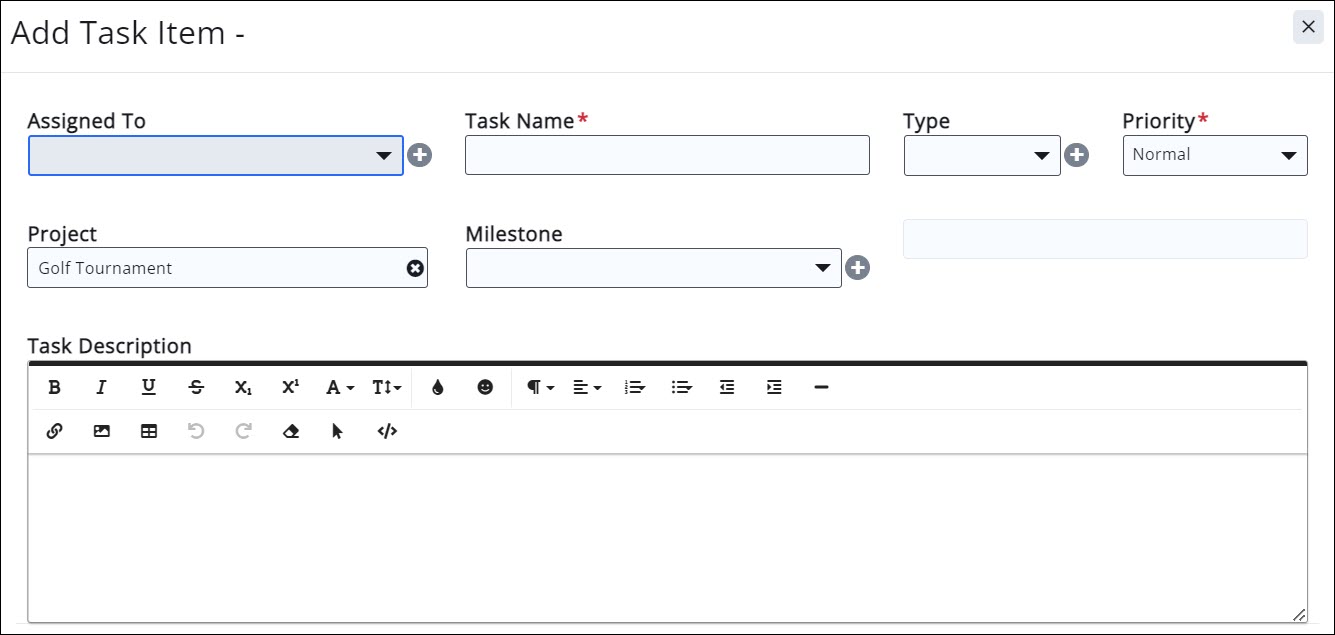Image resolution: width=1335 pixels, height=635 pixels.
Task: Insert a table into description
Action: 149,432
